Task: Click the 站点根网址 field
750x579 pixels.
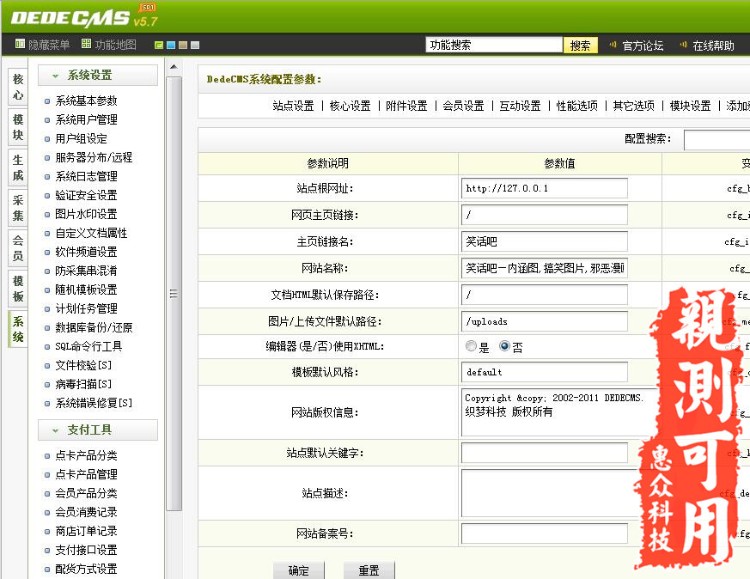Action: click(x=544, y=188)
